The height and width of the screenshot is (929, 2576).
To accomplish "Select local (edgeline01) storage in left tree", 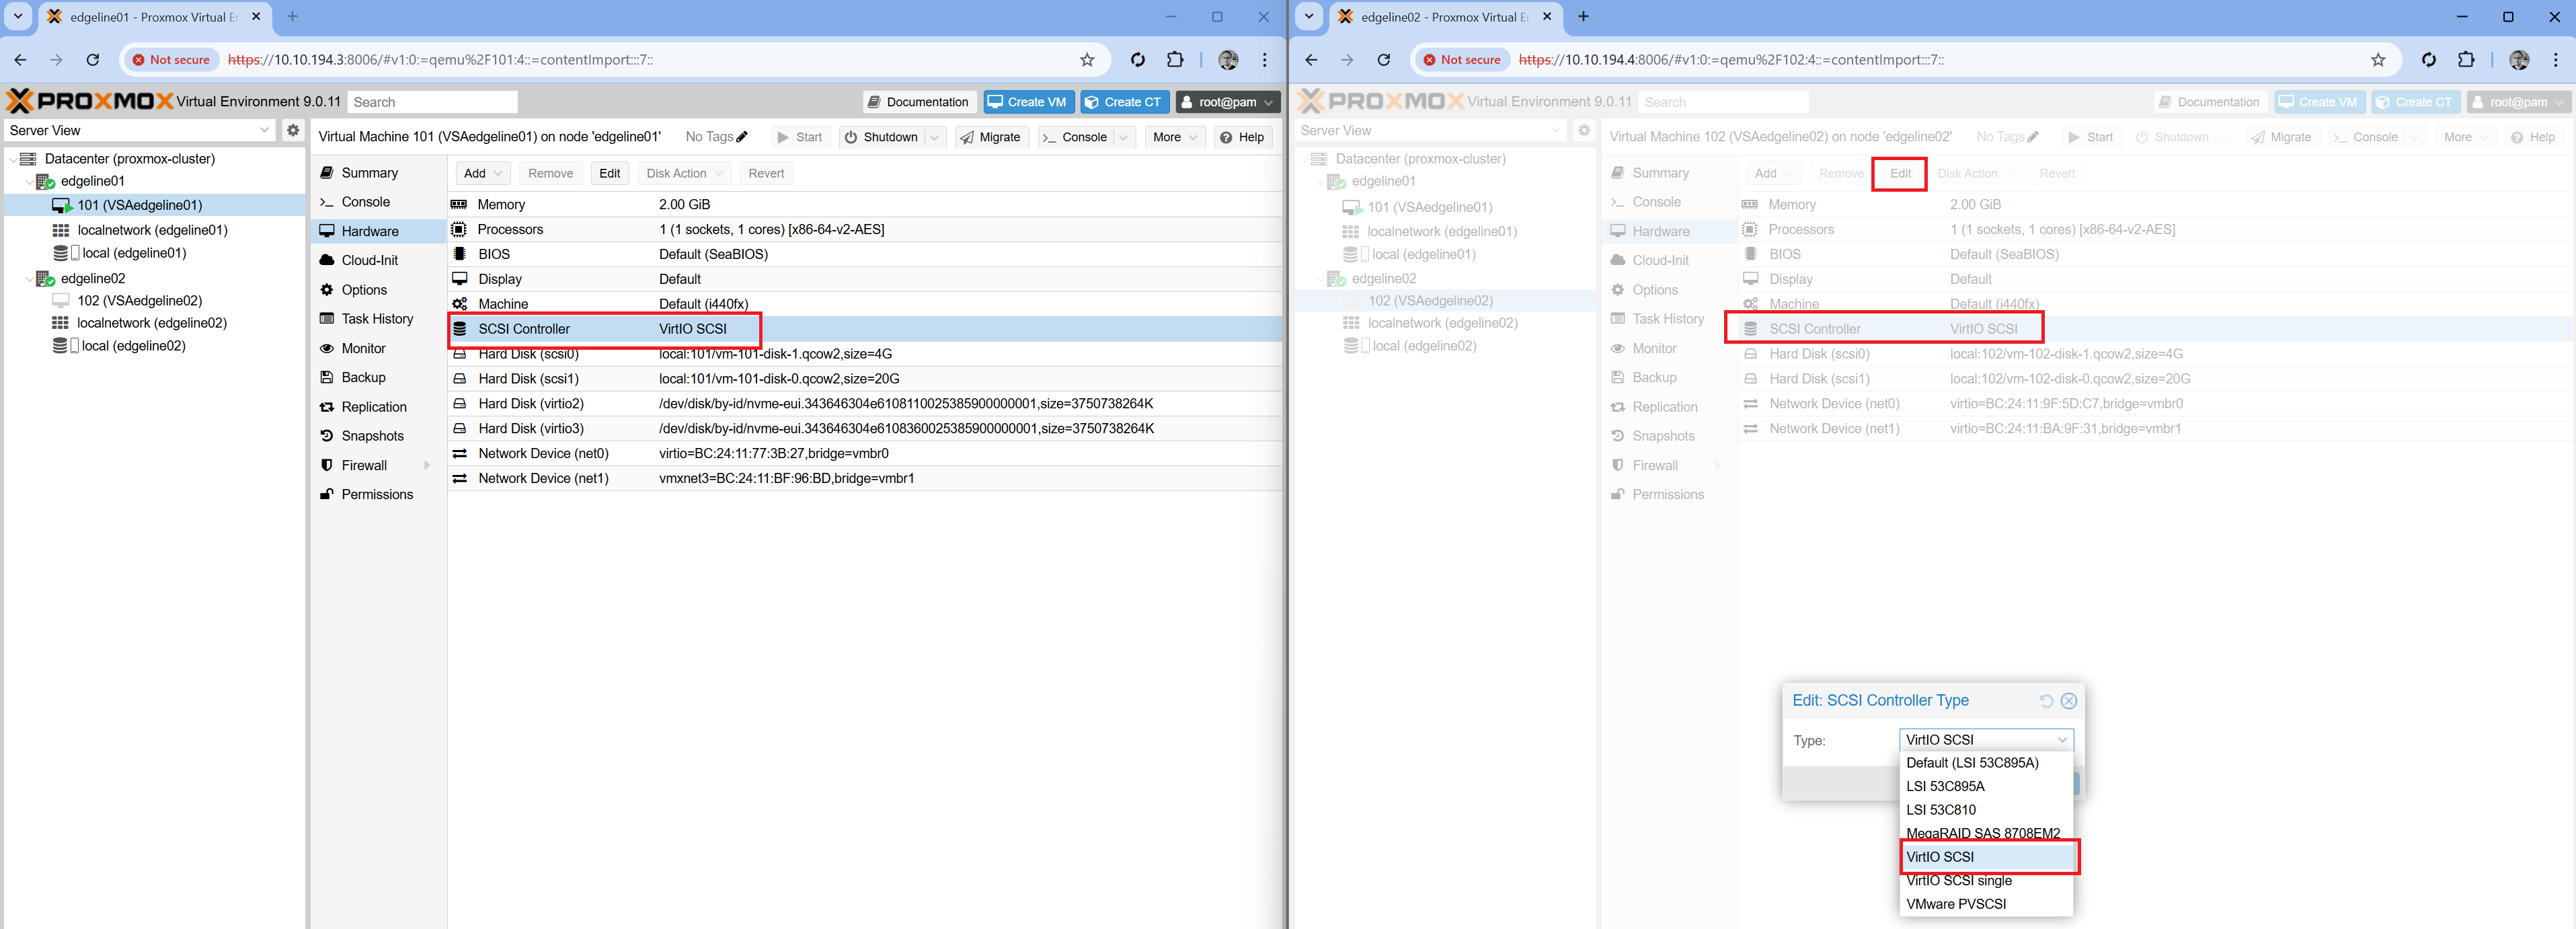I will click(x=133, y=253).
